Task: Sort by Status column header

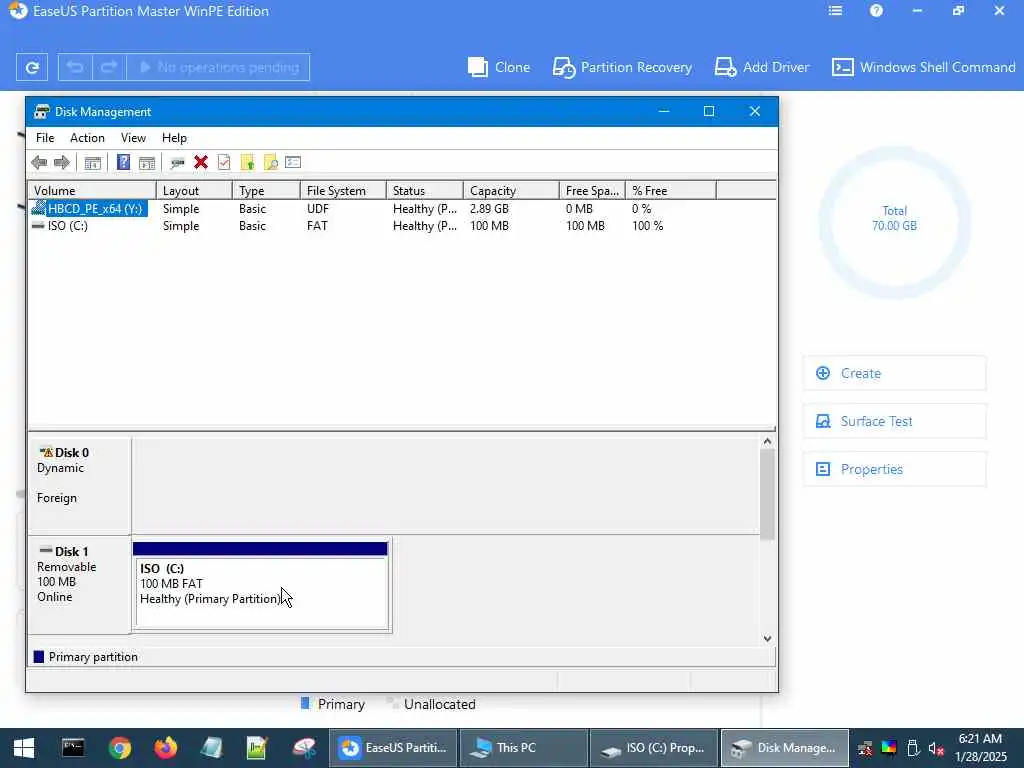Action: click(425, 191)
